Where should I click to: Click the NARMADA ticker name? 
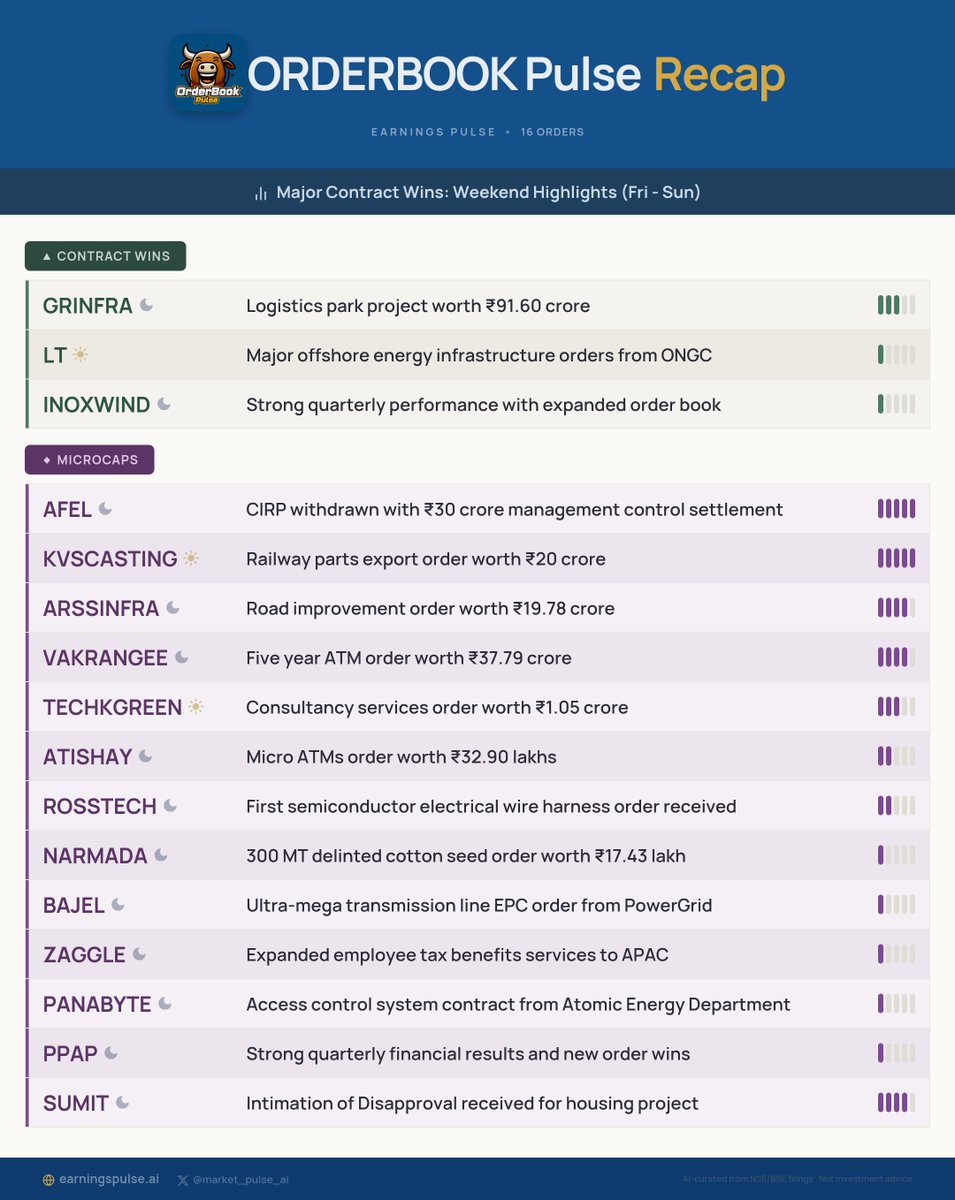(95, 856)
